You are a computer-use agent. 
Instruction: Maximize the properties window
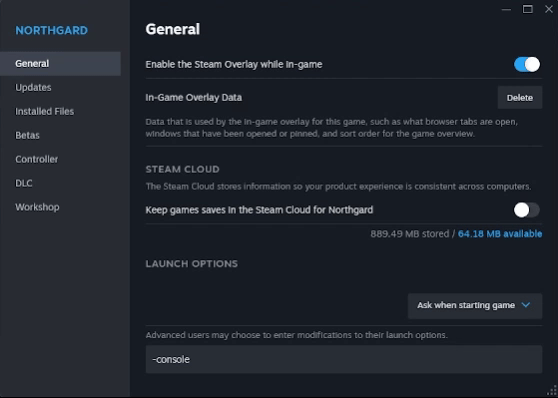[x=527, y=9]
